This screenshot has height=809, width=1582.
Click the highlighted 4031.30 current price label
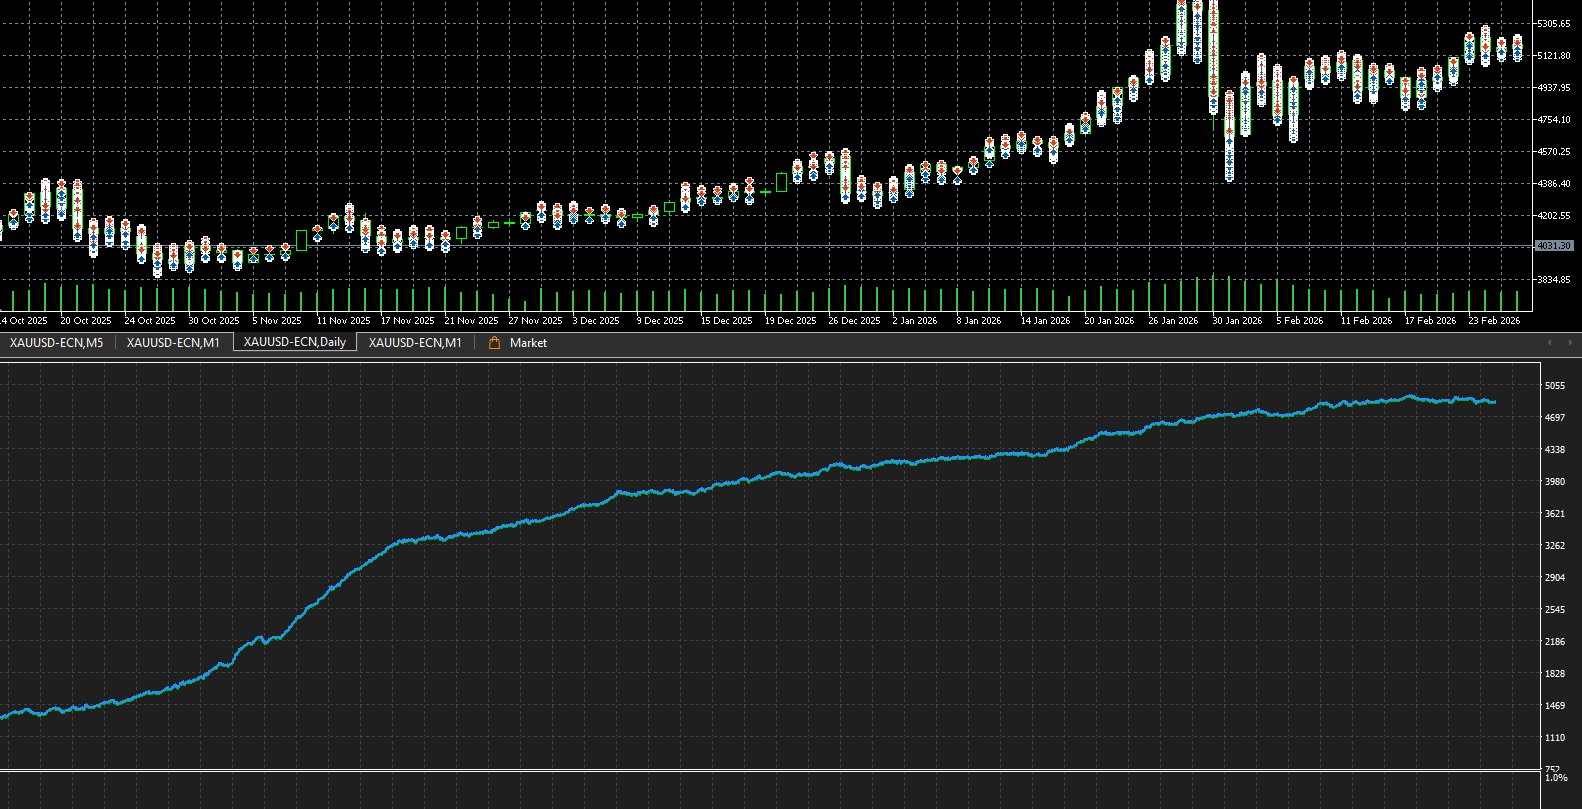point(1554,245)
